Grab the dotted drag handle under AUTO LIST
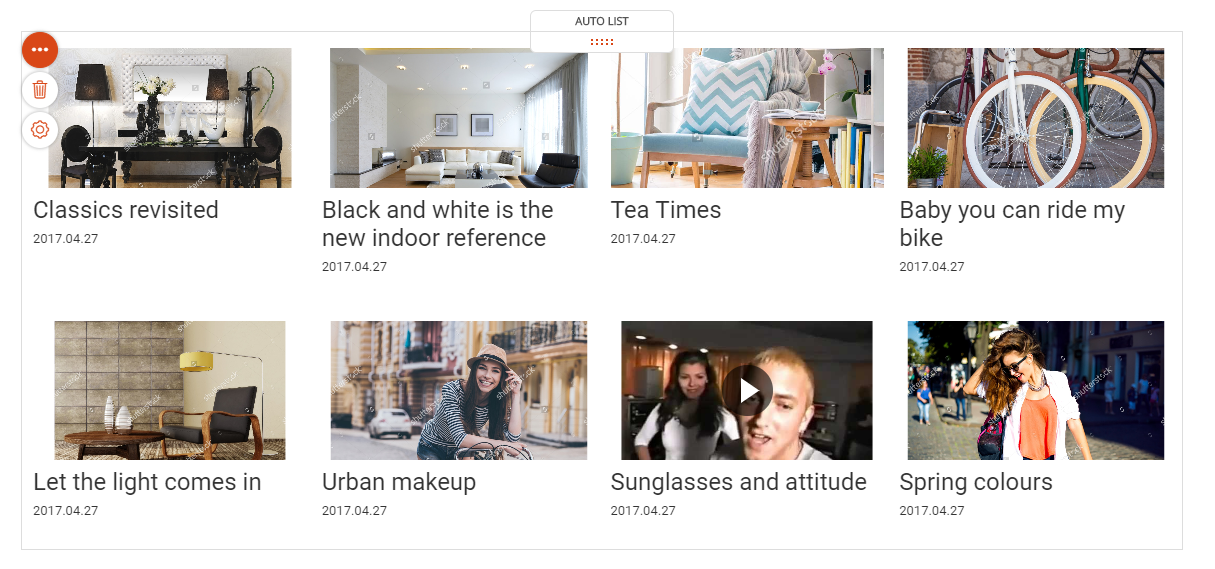The height and width of the screenshot is (569, 1215). tap(602, 42)
